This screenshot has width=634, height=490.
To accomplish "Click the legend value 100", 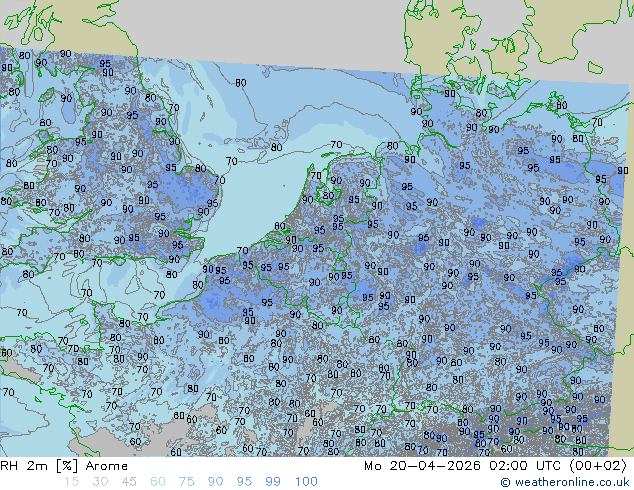I will click(306, 482).
